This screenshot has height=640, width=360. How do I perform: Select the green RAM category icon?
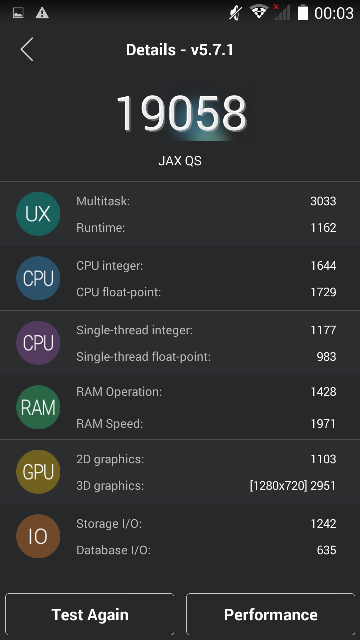[38, 407]
